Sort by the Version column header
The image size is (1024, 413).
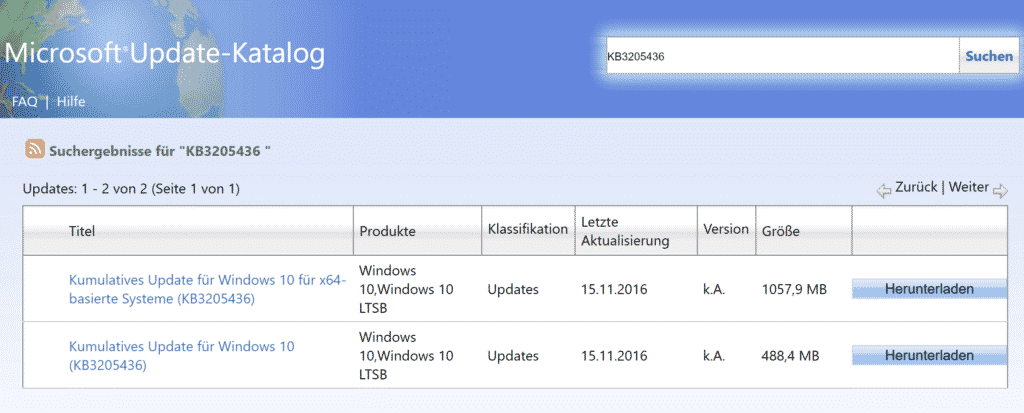pyautogui.click(x=726, y=231)
